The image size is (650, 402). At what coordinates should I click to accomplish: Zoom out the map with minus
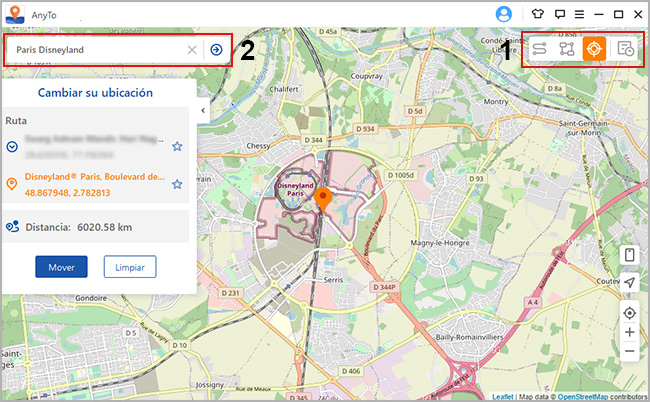pyautogui.click(x=629, y=351)
